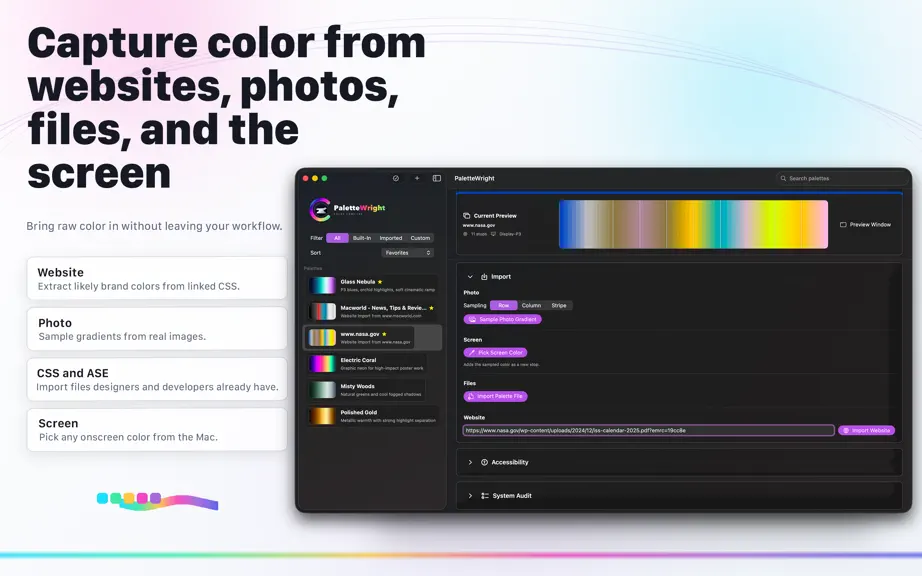Viewport: 922px width, 576px height.
Task: Toggle favorite star on Glass Nebula
Action: [x=380, y=282]
